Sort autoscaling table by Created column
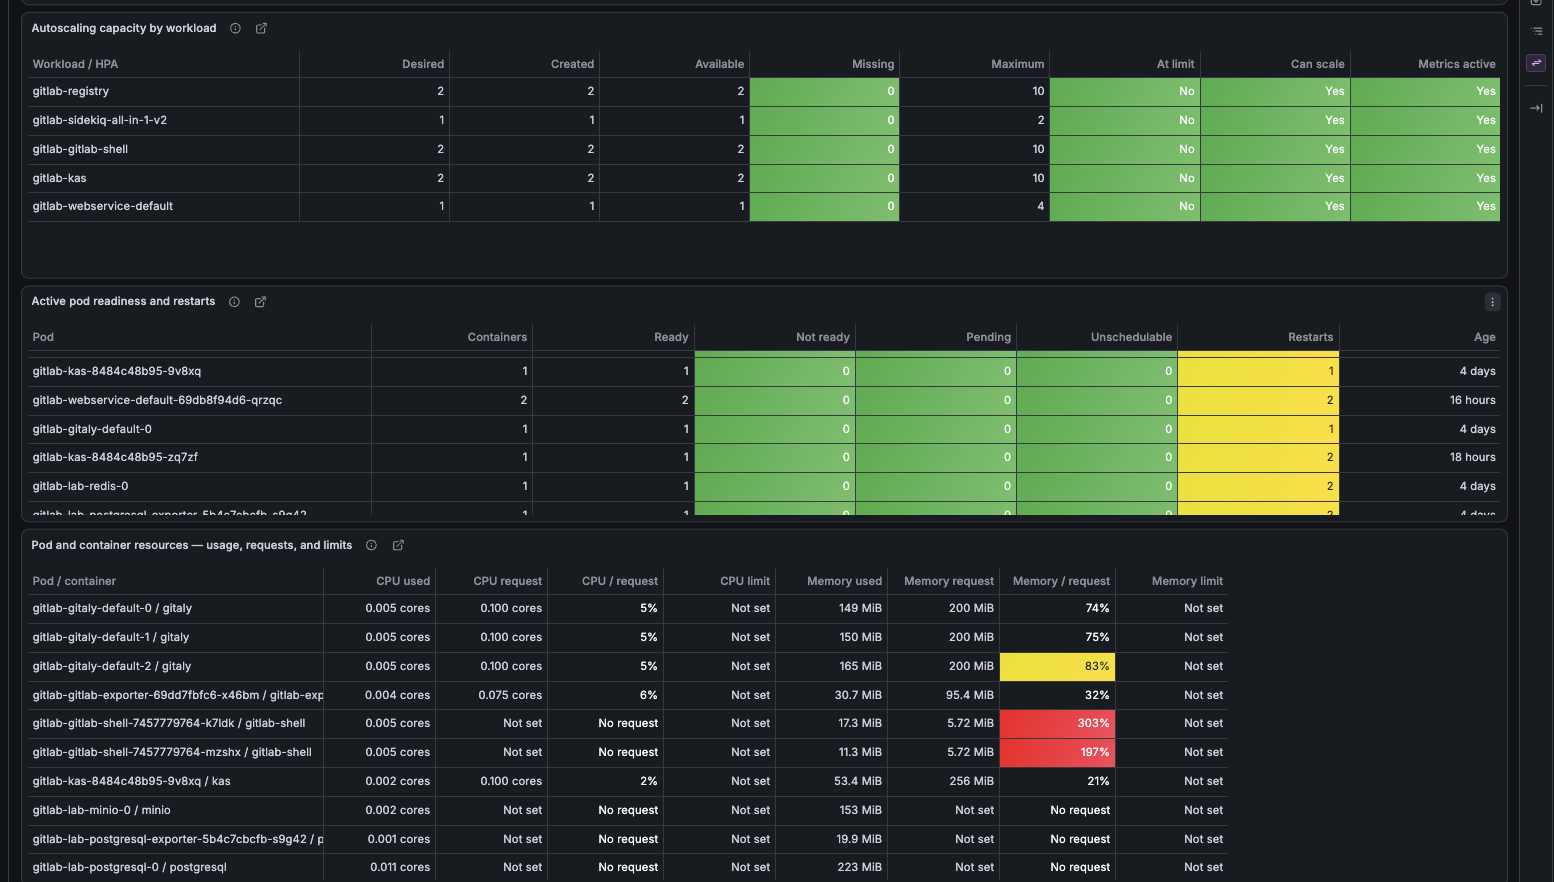The image size is (1554, 882). pos(572,64)
